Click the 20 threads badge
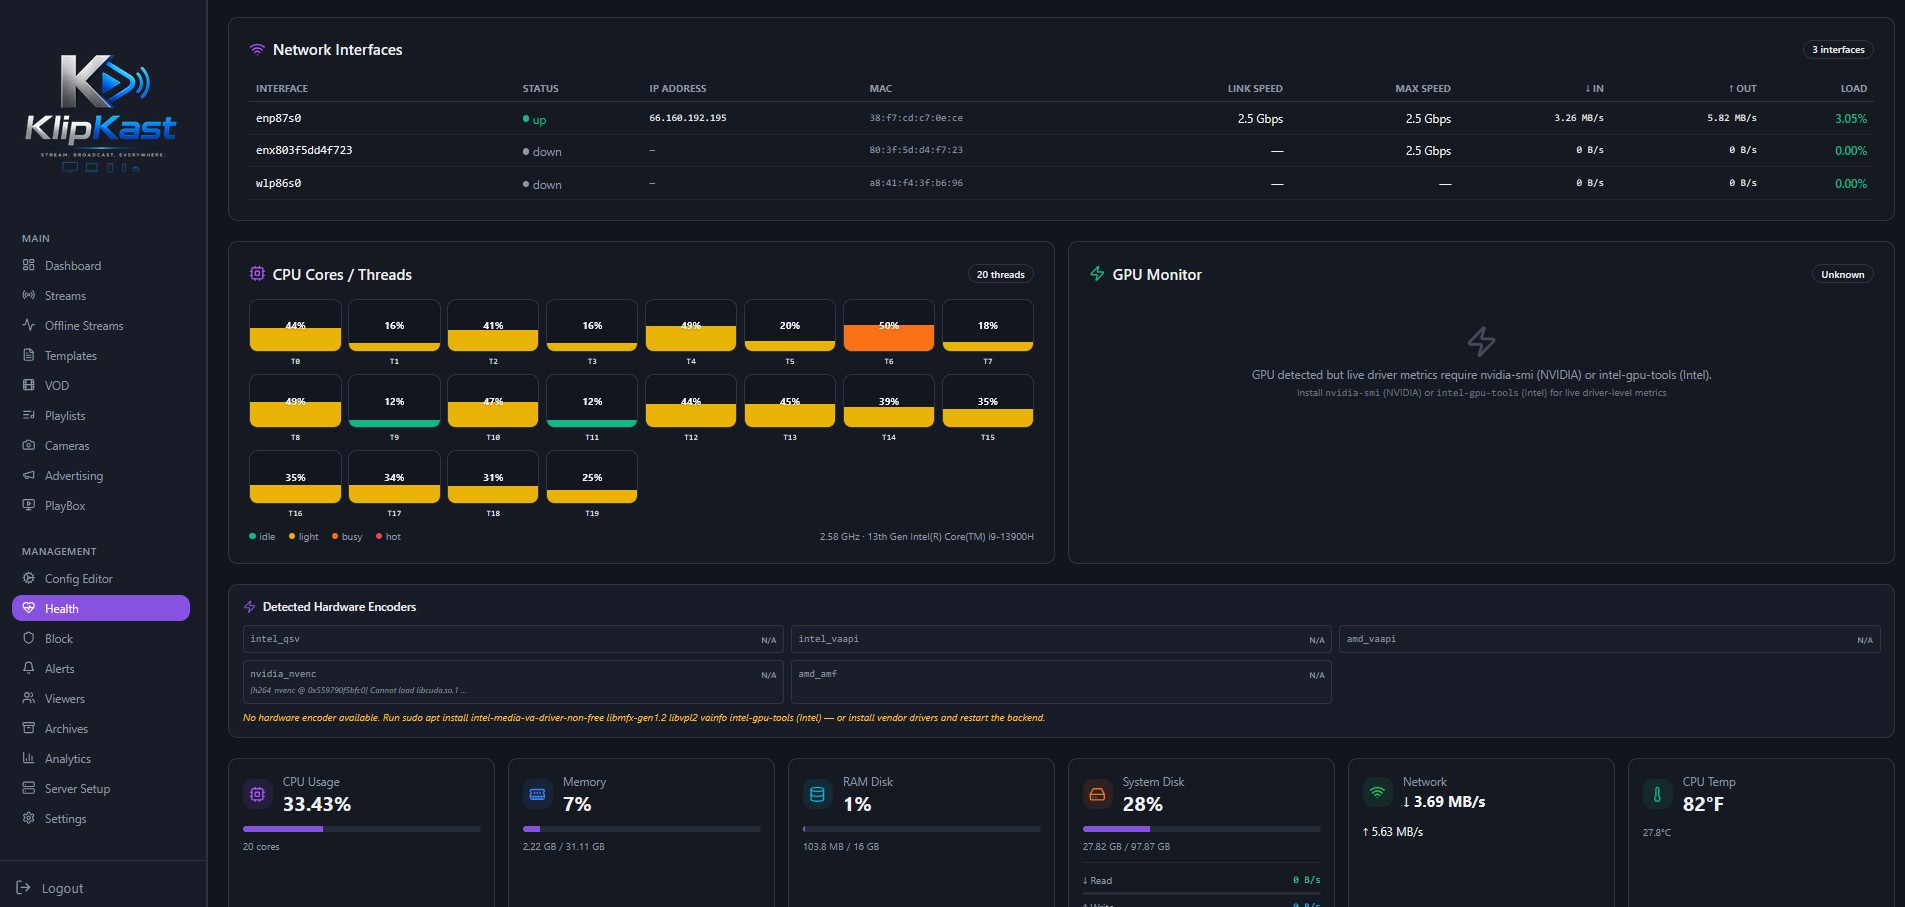1905x907 pixels. click(1000, 274)
